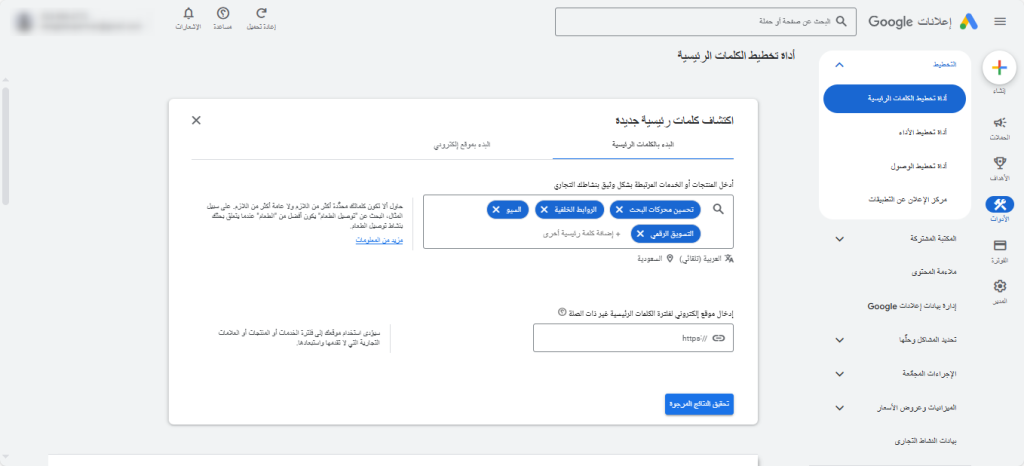This screenshot has height=466, width=1024.
Task: Switch to 'البدء بموقع إلكتروني' tab
Action: pos(462,145)
